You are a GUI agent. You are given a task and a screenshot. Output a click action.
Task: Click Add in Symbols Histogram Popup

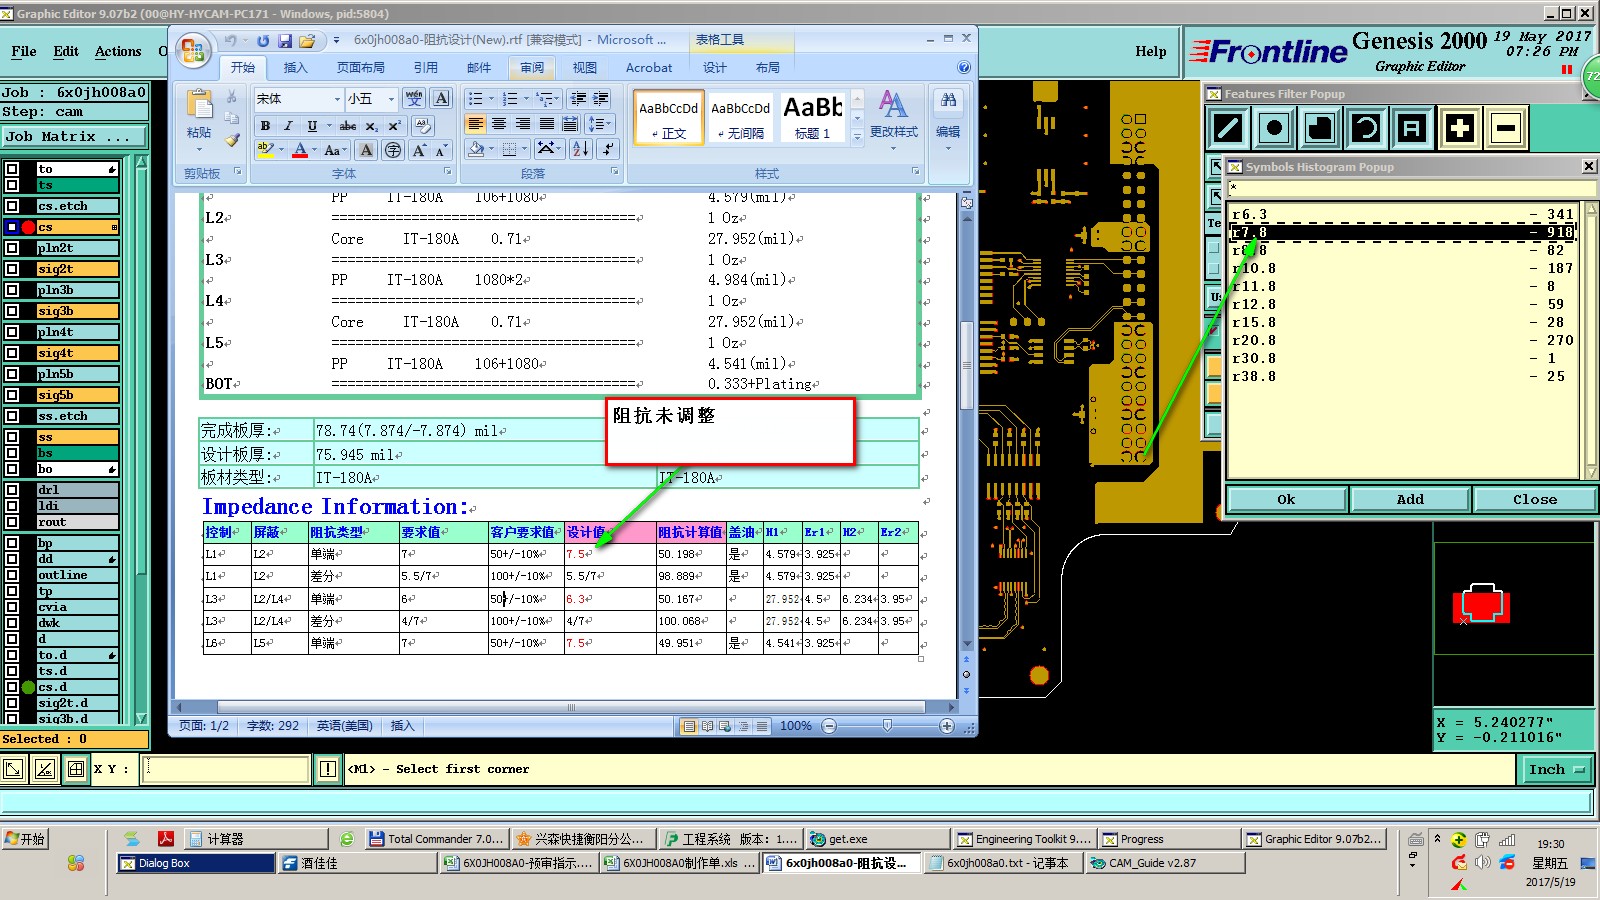pyautogui.click(x=1410, y=499)
